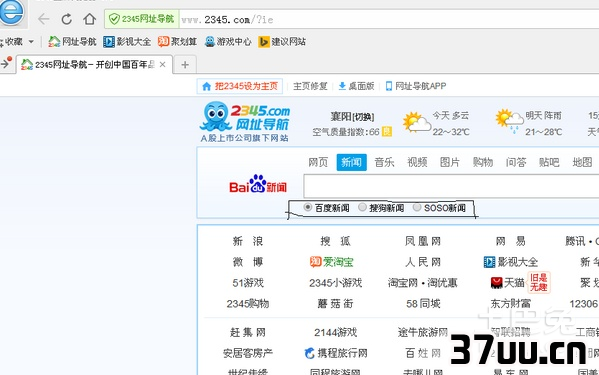
Task: Click today's sunny cloud weather icon
Action: tap(416, 123)
